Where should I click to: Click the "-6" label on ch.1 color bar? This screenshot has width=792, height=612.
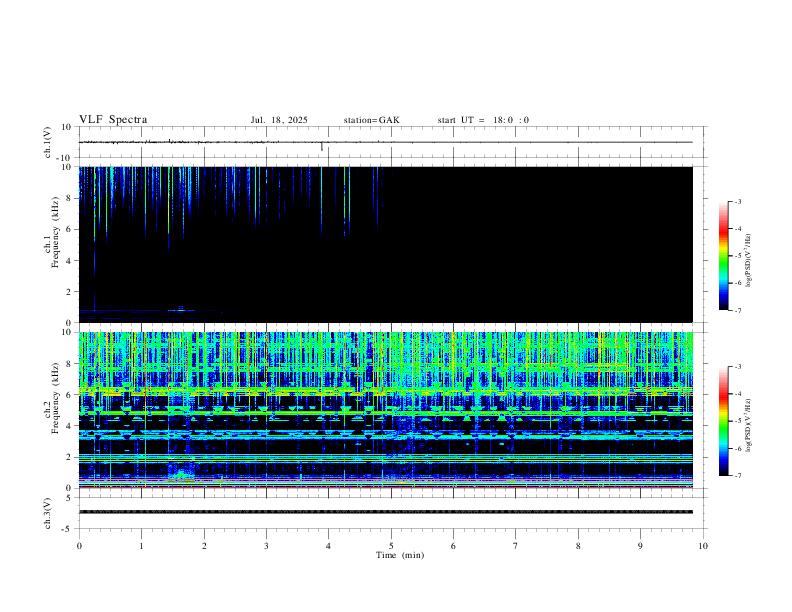pos(737,283)
